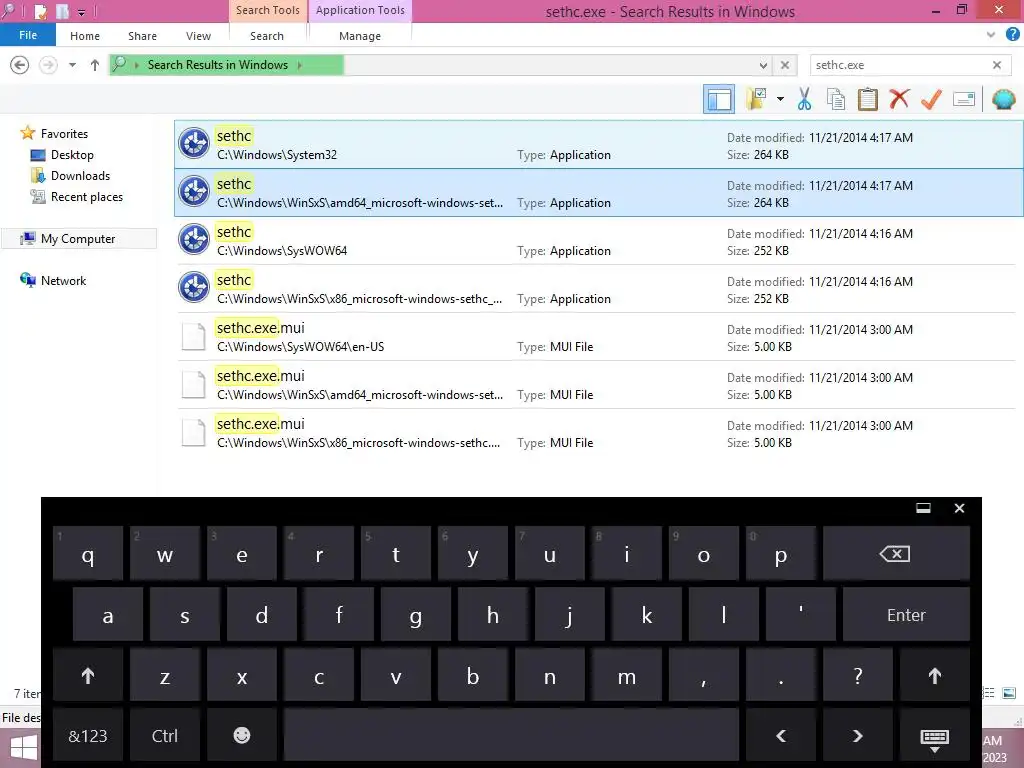Go back with the Back arrow button
1024x768 pixels.
[x=20, y=65]
